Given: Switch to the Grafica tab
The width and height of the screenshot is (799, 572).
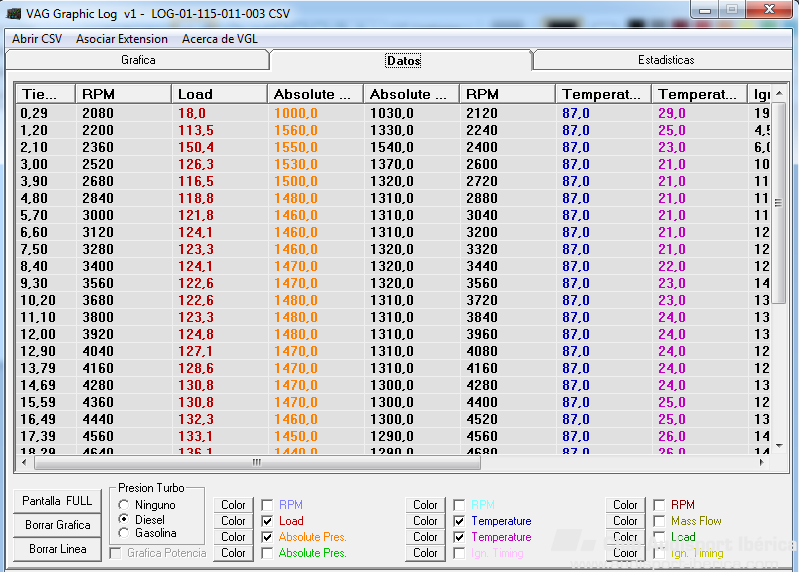Looking at the screenshot, I should 138,60.
